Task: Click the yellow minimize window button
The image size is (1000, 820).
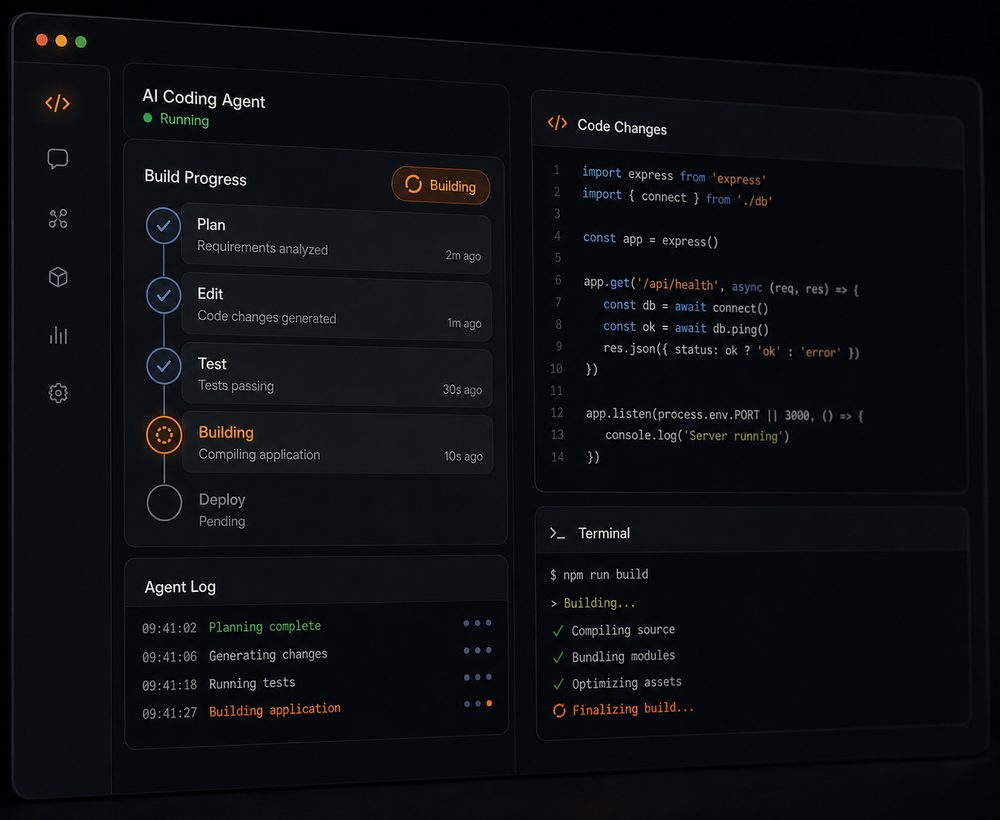Action: (61, 41)
